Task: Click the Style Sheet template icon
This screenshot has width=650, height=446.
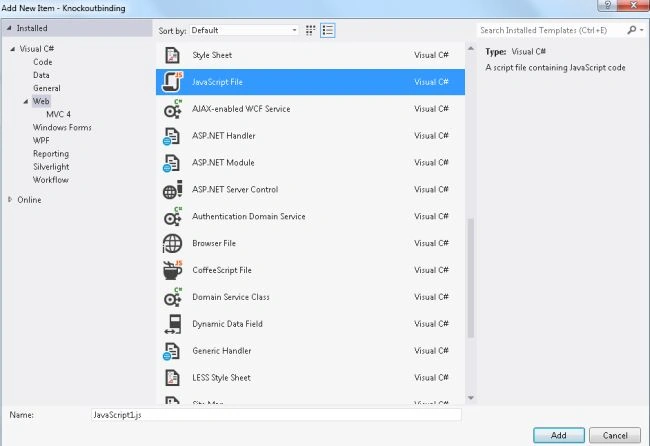Action: click(172, 55)
